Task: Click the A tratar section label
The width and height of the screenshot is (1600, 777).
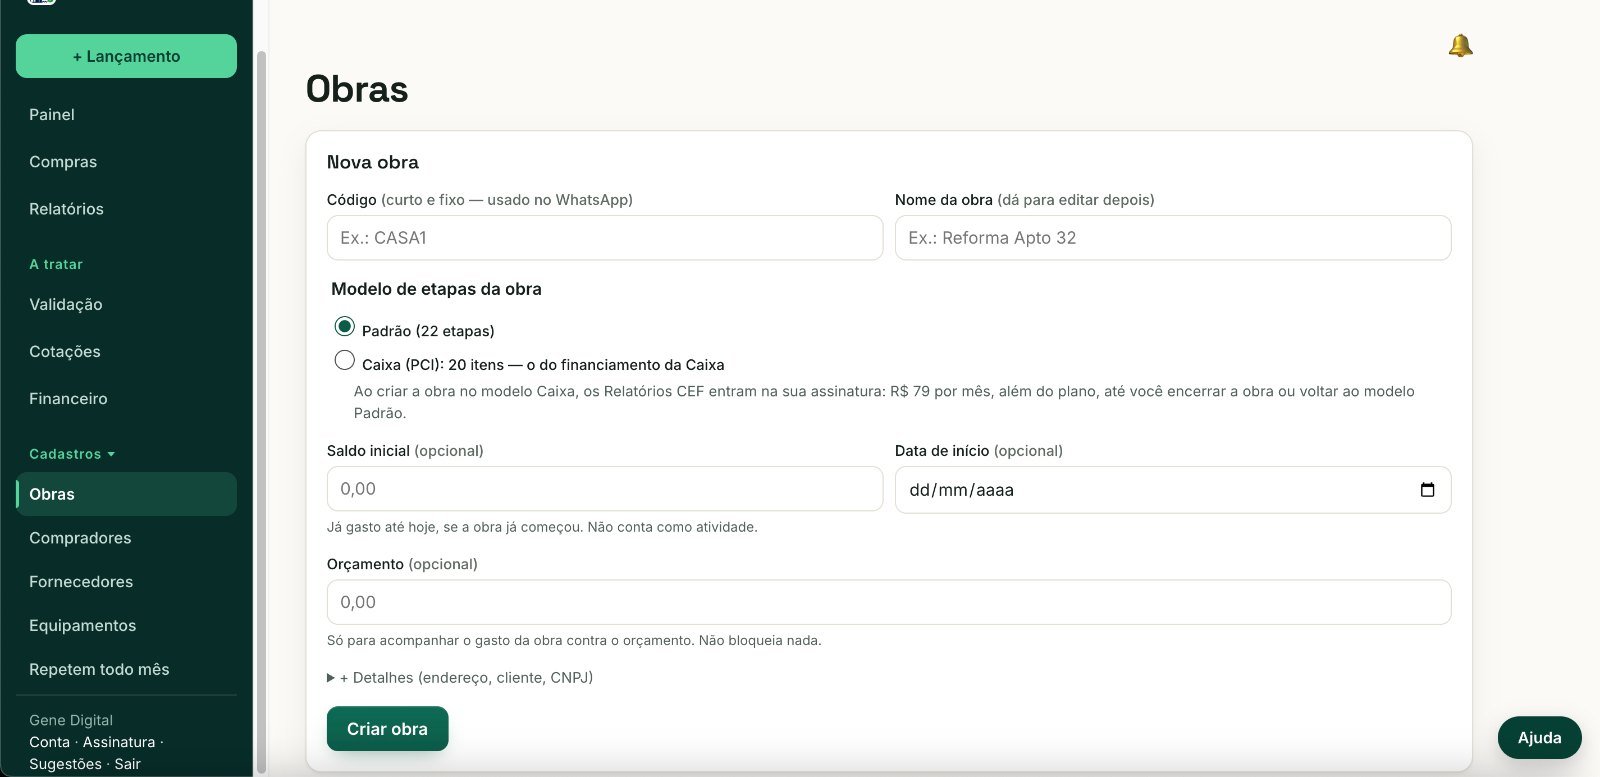Action: [56, 264]
